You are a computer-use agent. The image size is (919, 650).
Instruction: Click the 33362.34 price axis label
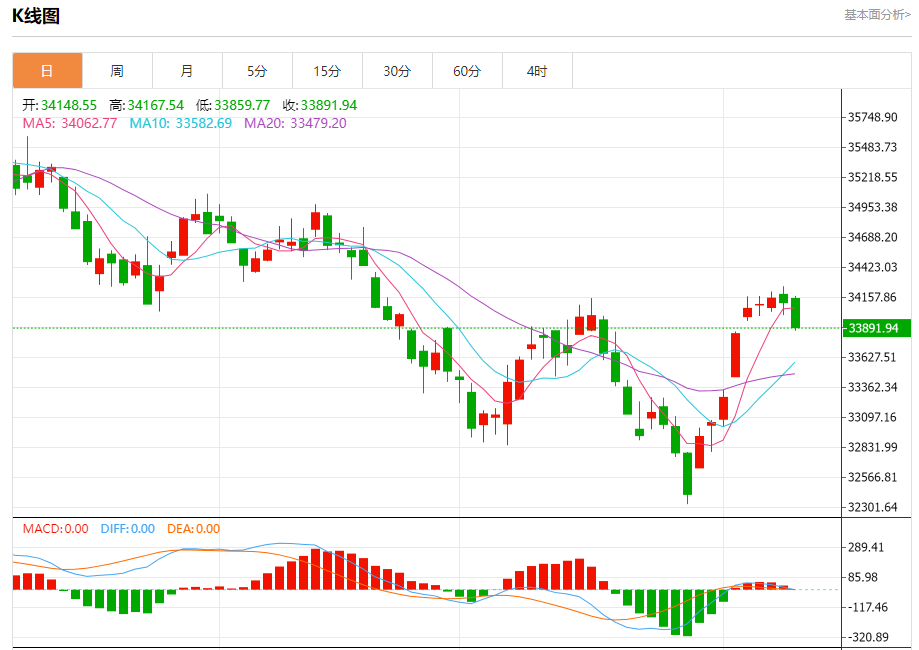coord(873,387)
